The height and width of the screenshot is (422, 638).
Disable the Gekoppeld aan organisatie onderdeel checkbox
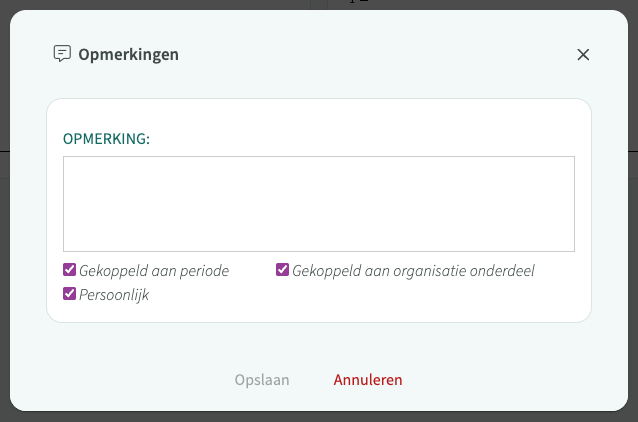click(283, 270)
